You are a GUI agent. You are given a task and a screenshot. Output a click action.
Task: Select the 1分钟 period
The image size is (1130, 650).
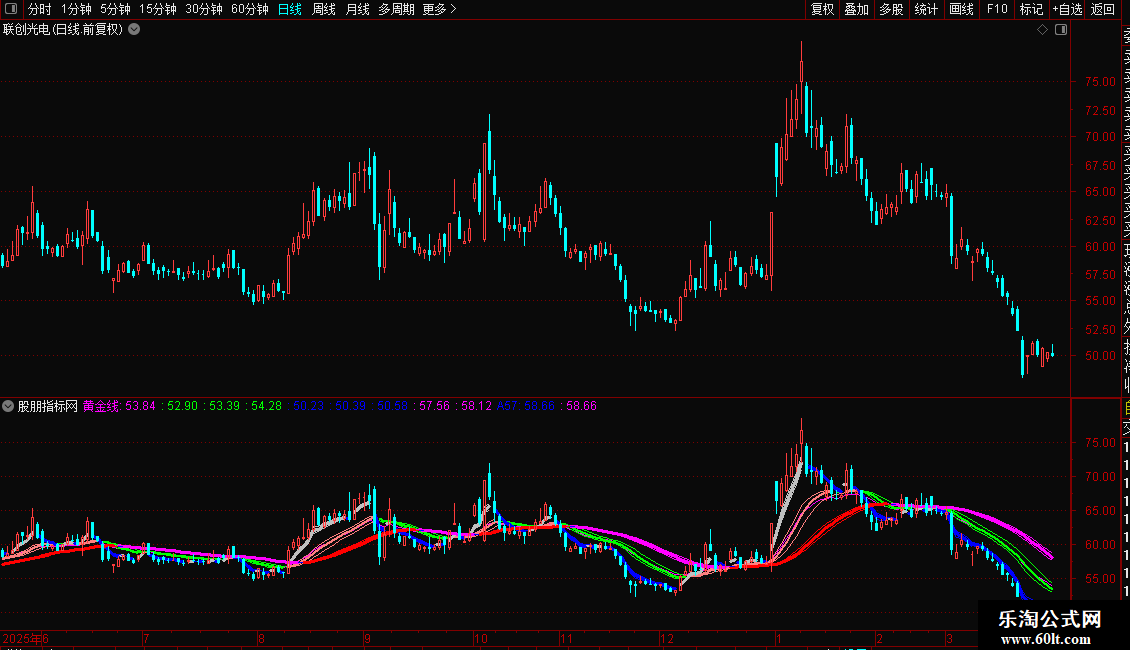tap(76, 9)
